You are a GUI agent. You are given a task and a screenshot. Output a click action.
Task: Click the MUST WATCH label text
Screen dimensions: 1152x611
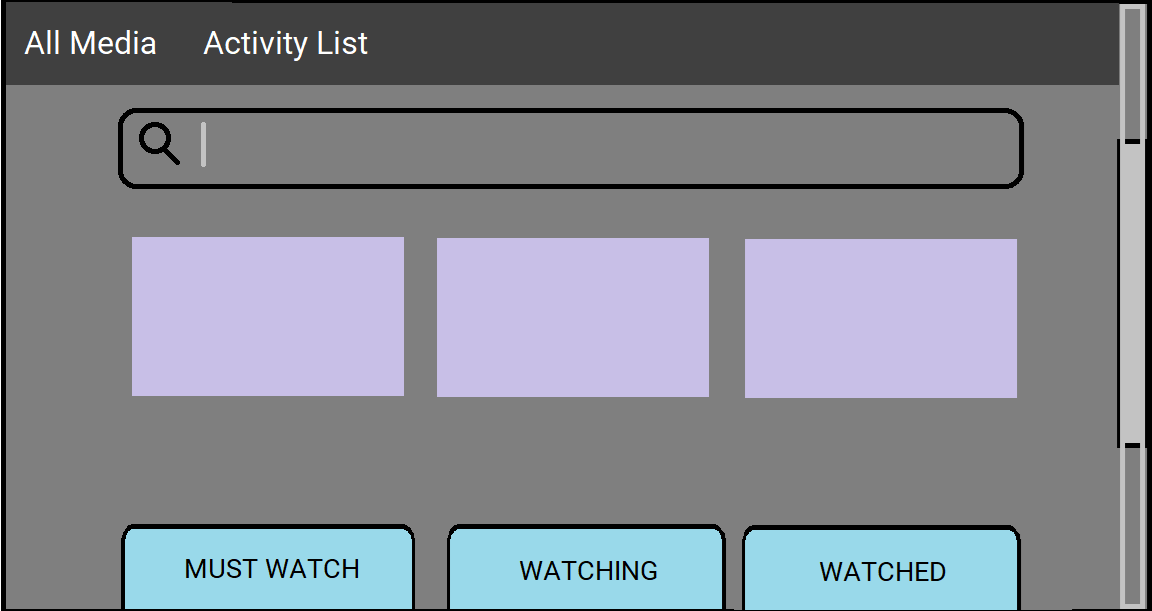pyautogui.click(x=272, y=569)
